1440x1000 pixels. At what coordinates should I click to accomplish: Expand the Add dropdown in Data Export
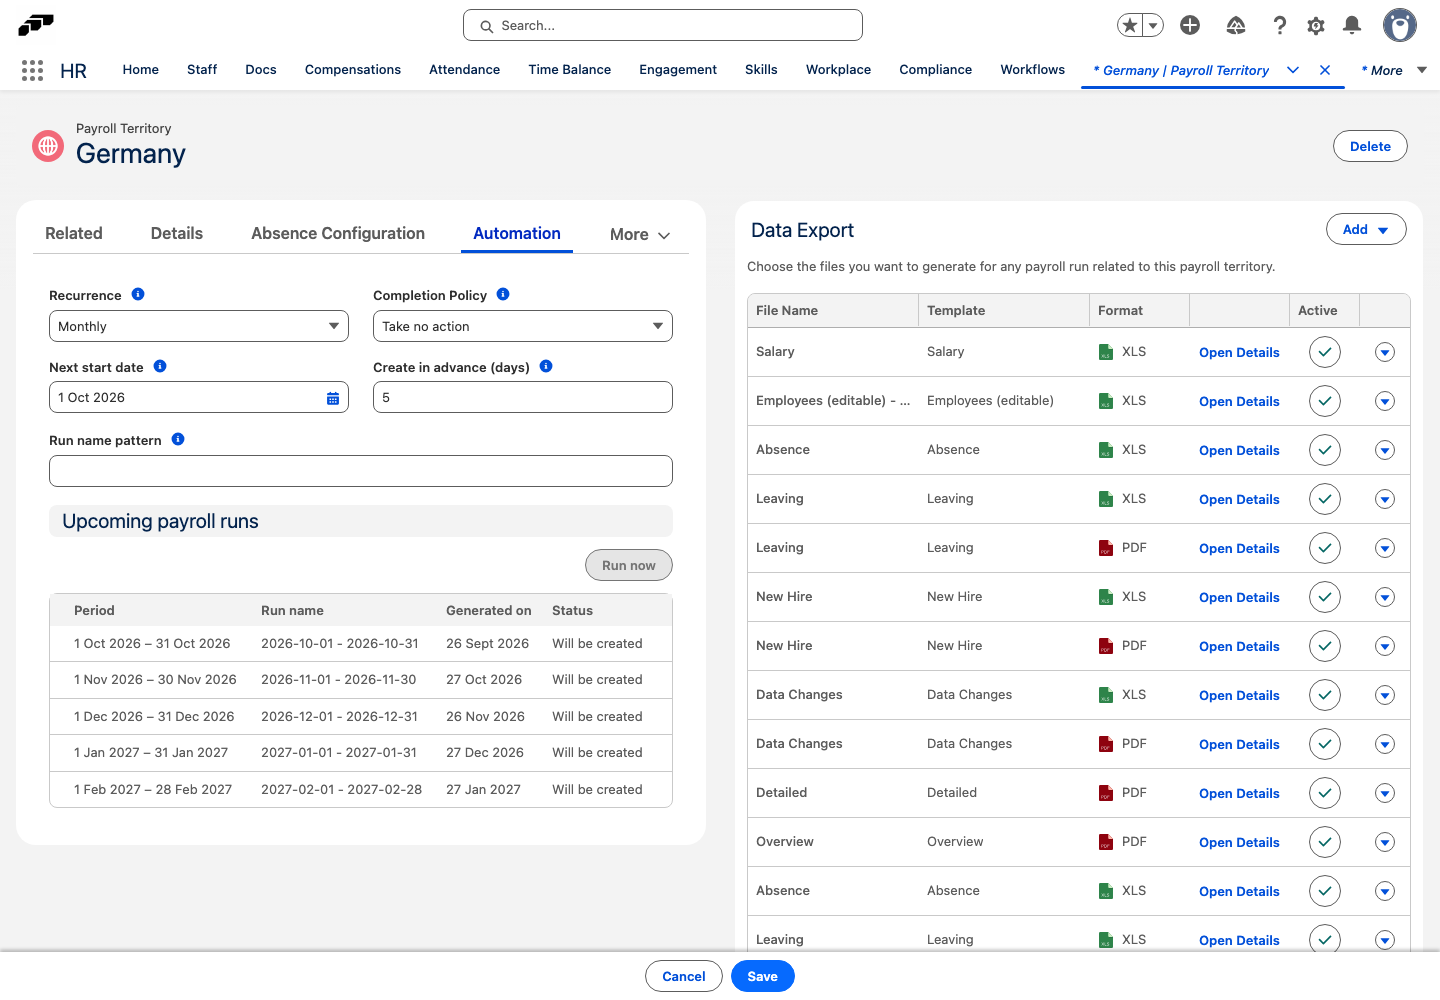click(1366, 229)
